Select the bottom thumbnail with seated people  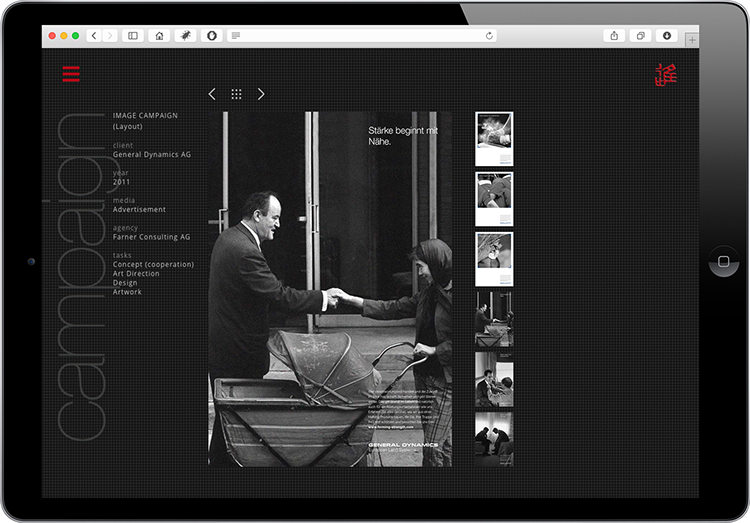(x=494, y=439)
